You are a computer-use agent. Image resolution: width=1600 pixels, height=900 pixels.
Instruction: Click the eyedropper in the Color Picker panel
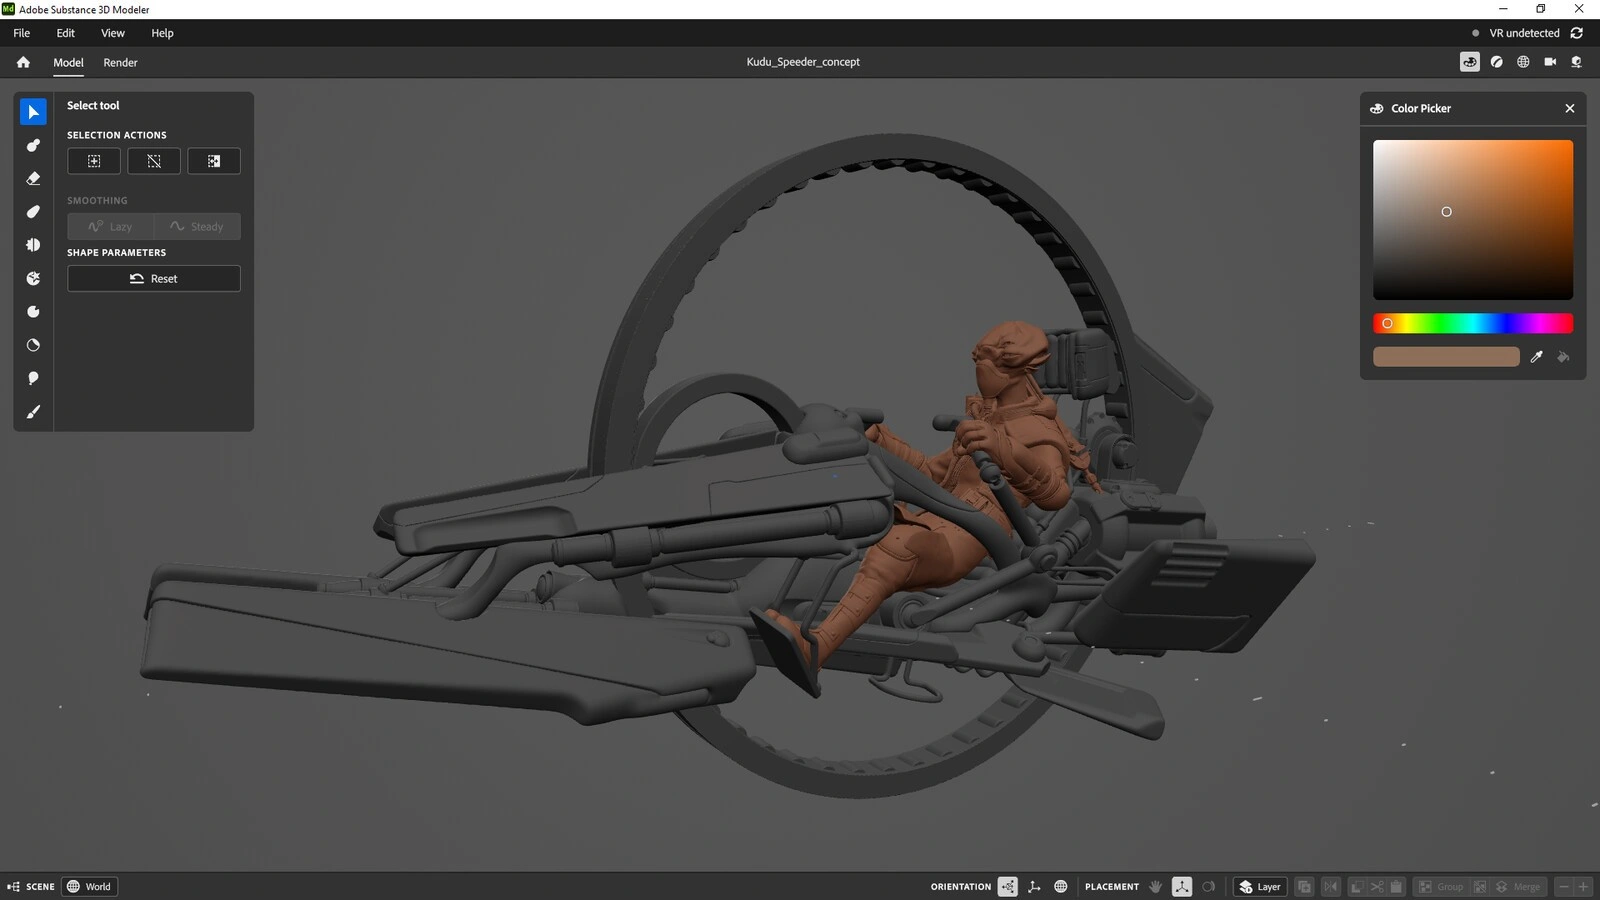coord(1537,356)
